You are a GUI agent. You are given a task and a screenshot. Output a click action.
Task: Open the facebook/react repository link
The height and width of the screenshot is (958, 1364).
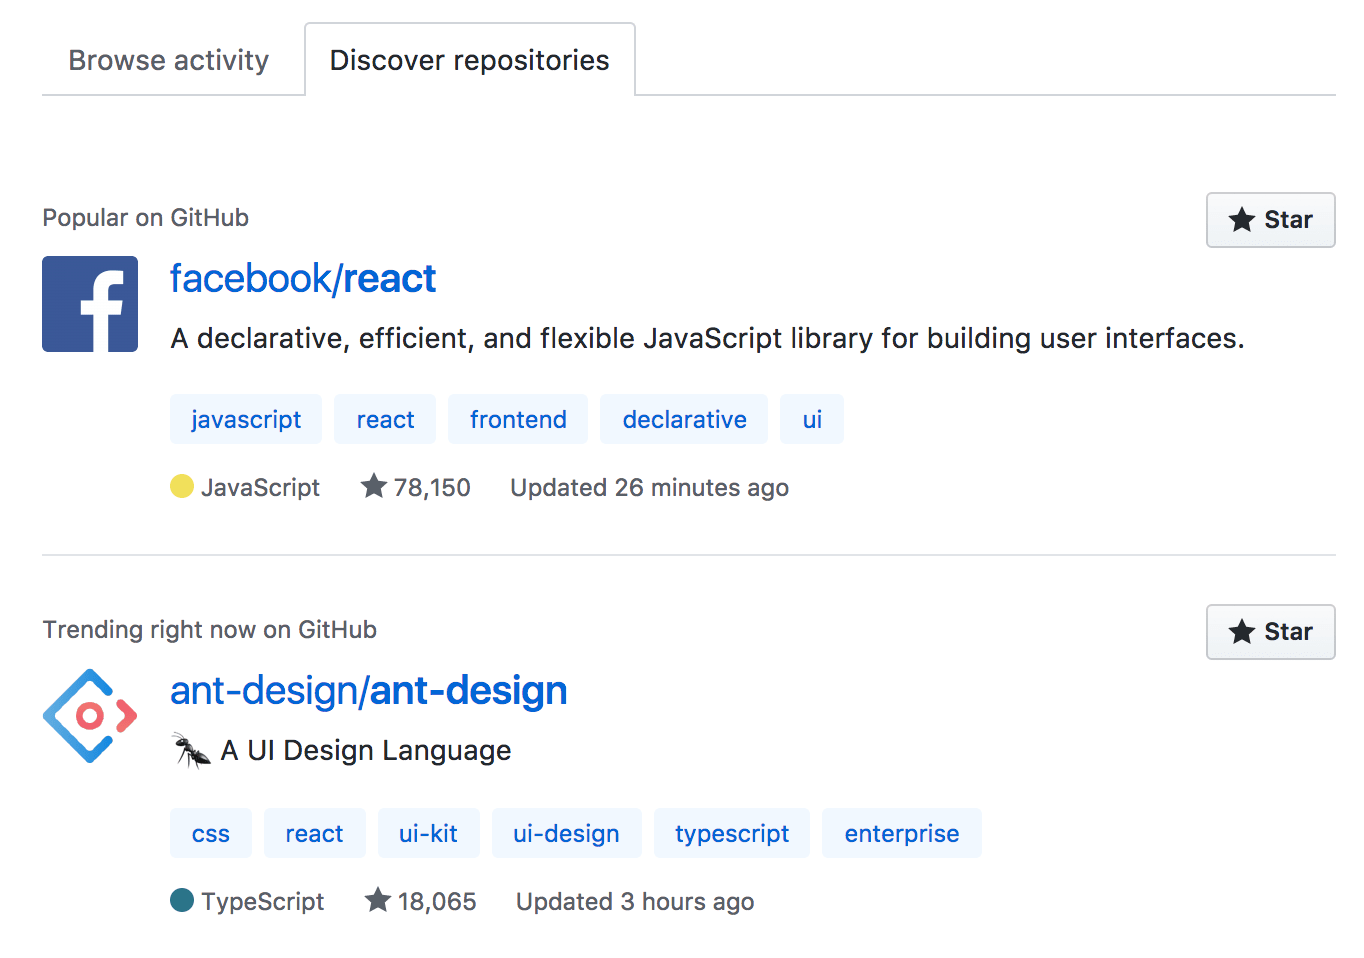coord(303,279)
